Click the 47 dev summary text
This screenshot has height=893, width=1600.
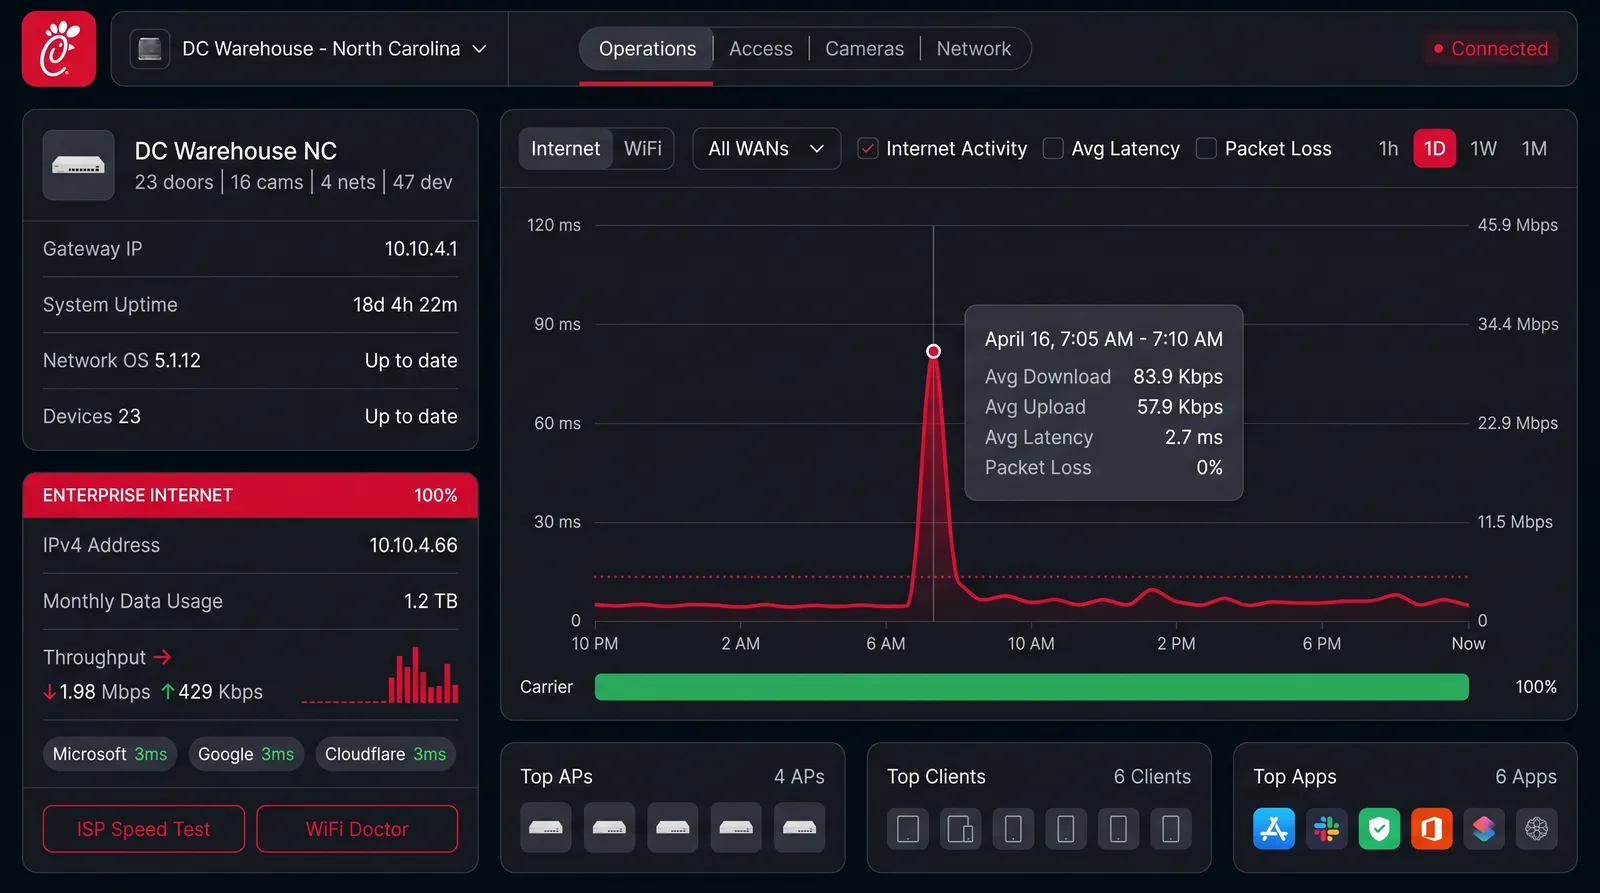[423, 182]
